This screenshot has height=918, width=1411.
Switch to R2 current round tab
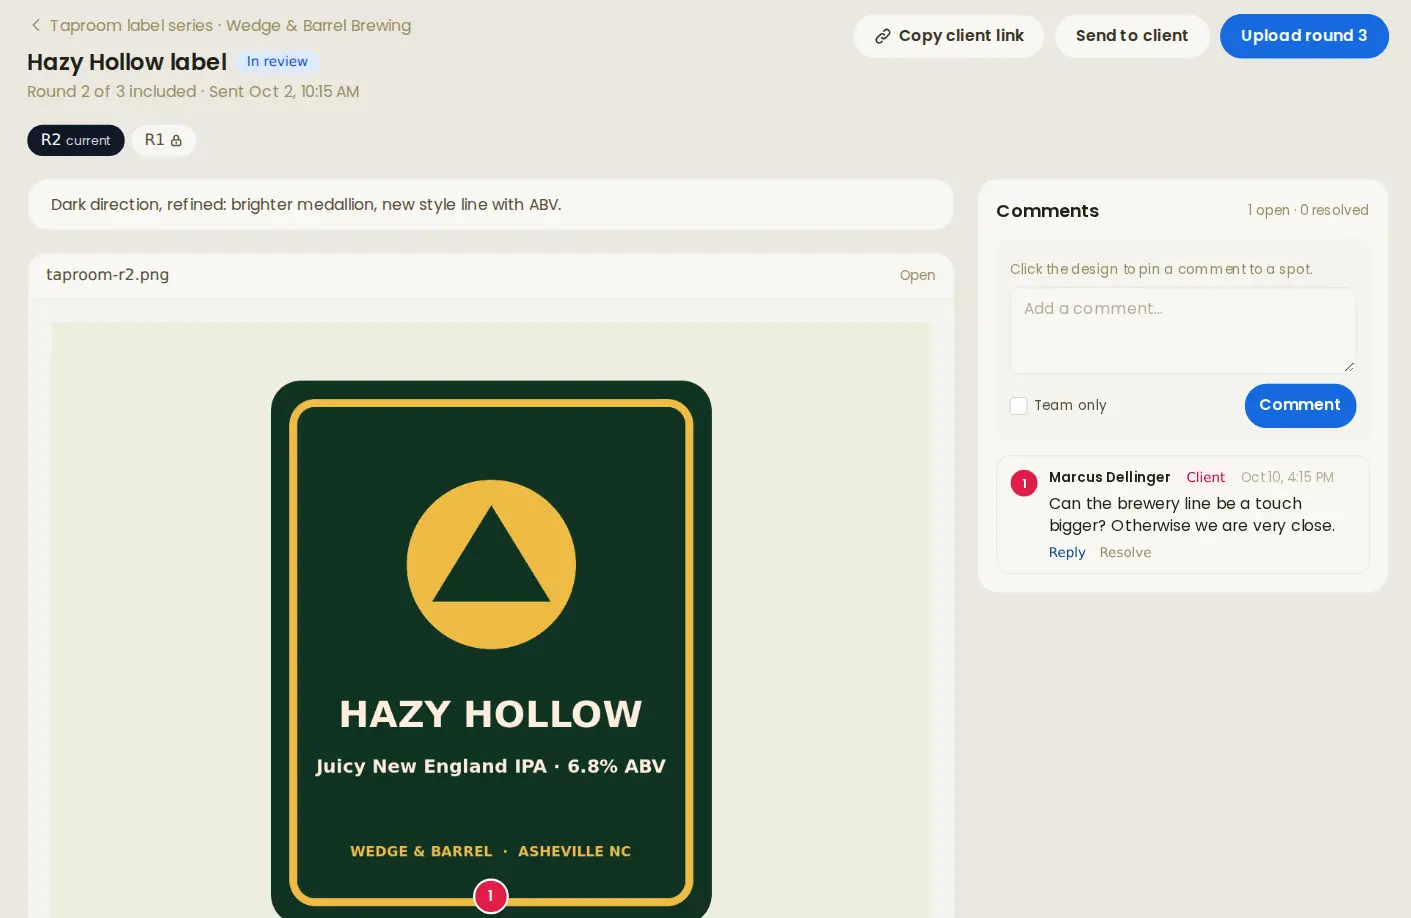click(x=76, y=140)
